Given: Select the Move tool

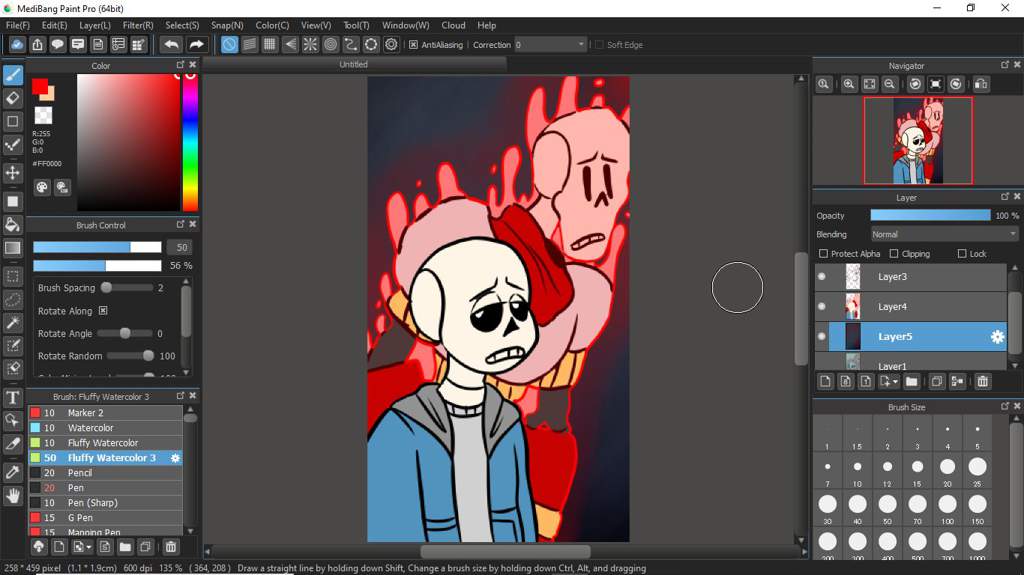Looking at the screenshot, I should click(x=12, y=172).
